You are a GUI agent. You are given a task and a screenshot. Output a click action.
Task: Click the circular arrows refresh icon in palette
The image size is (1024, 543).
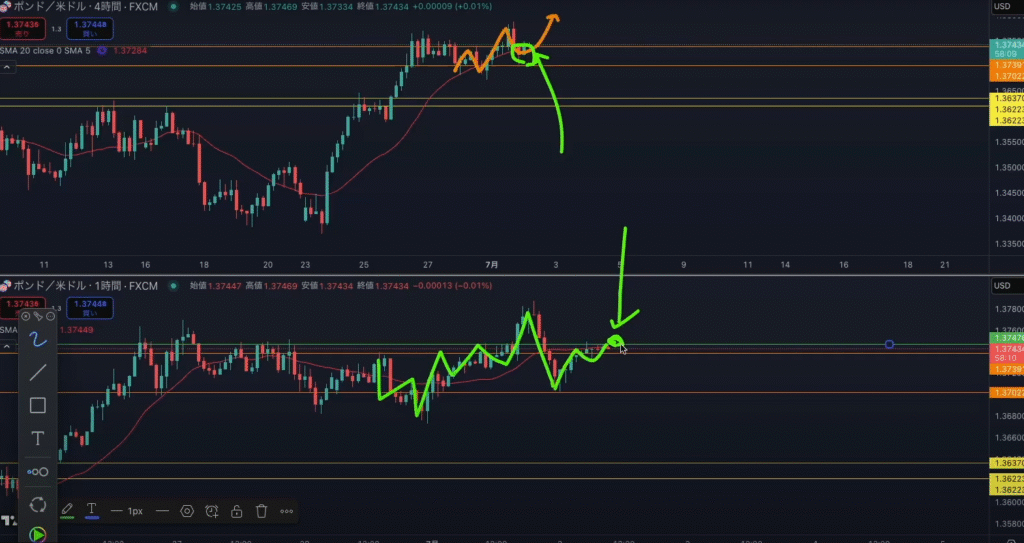[x=38, y=504]
